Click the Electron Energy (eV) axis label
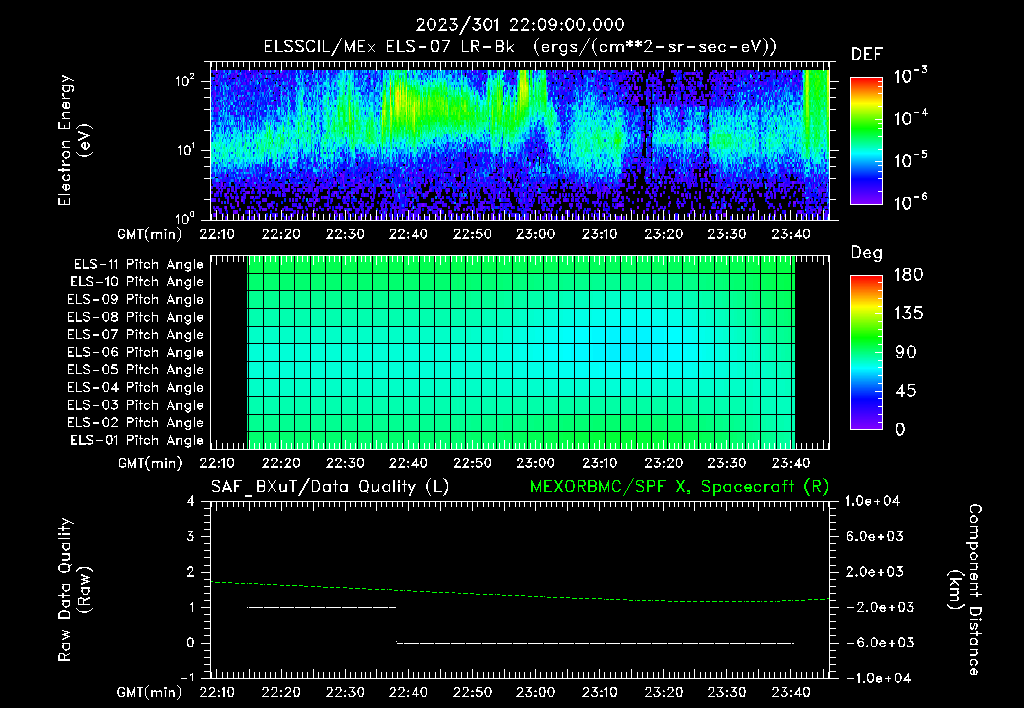The width and height of the screenshot is (1024, 708). (x=74, y=140)
